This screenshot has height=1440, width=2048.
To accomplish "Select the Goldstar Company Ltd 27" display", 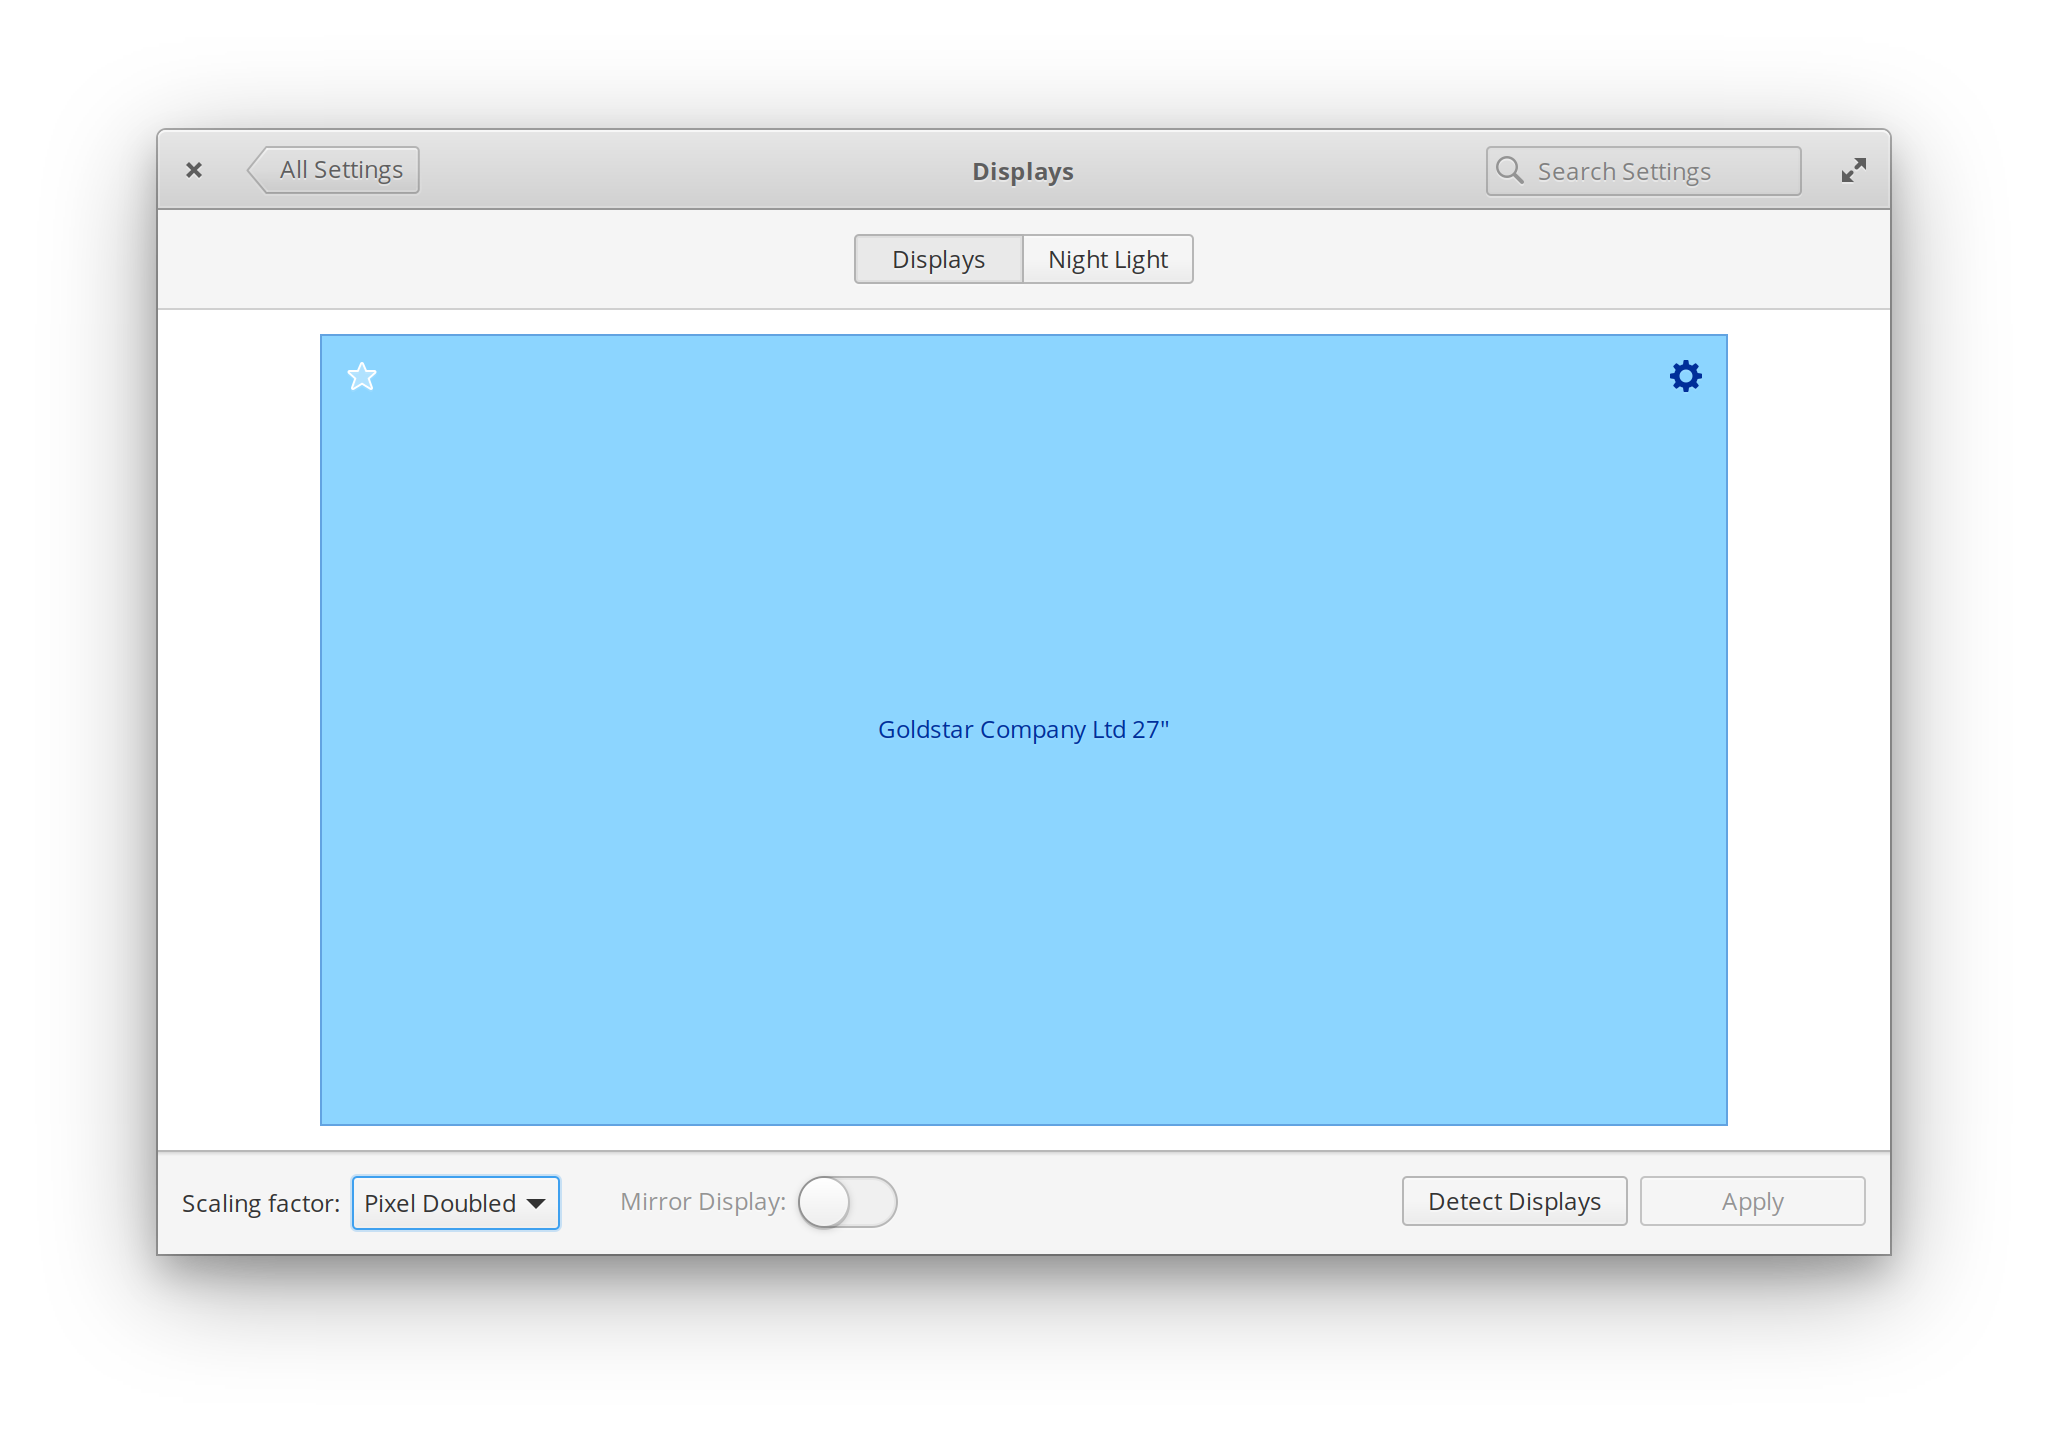I will (x=1023, y=730).
